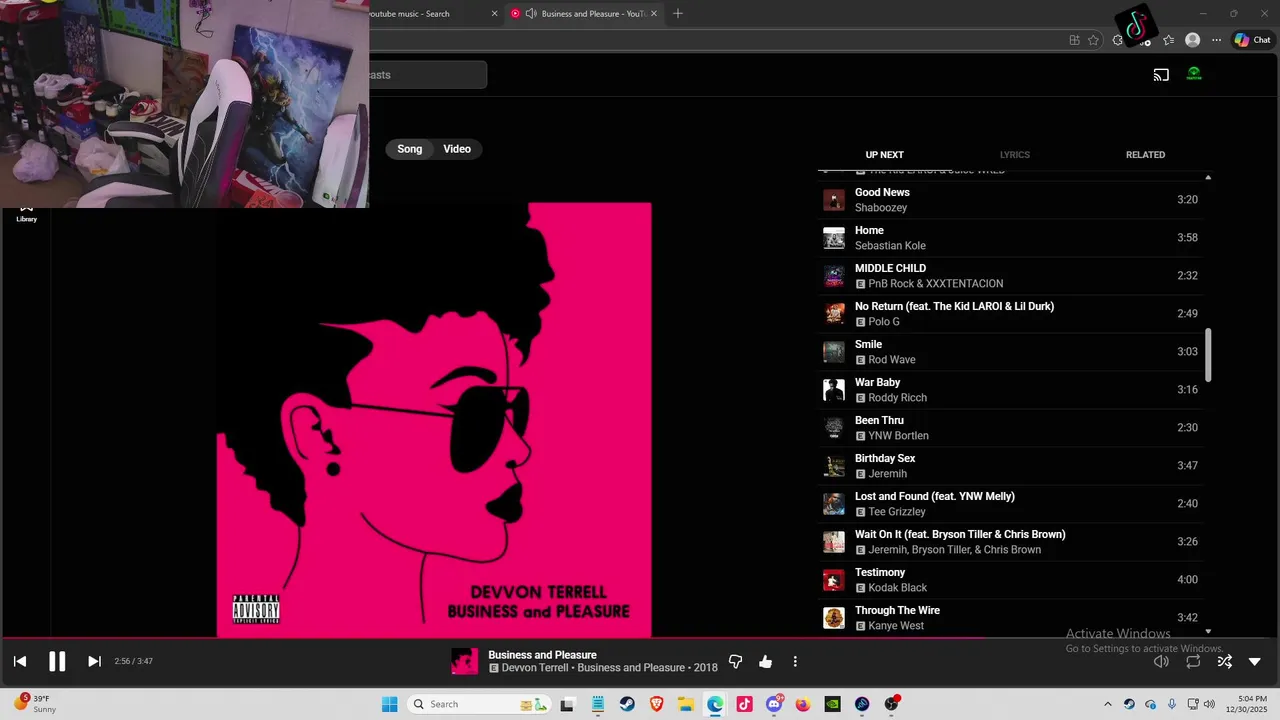This screenshot has height=720, width=1280.
Task: Open Discord from the taskbar
Action: click(x=774, y=704)
